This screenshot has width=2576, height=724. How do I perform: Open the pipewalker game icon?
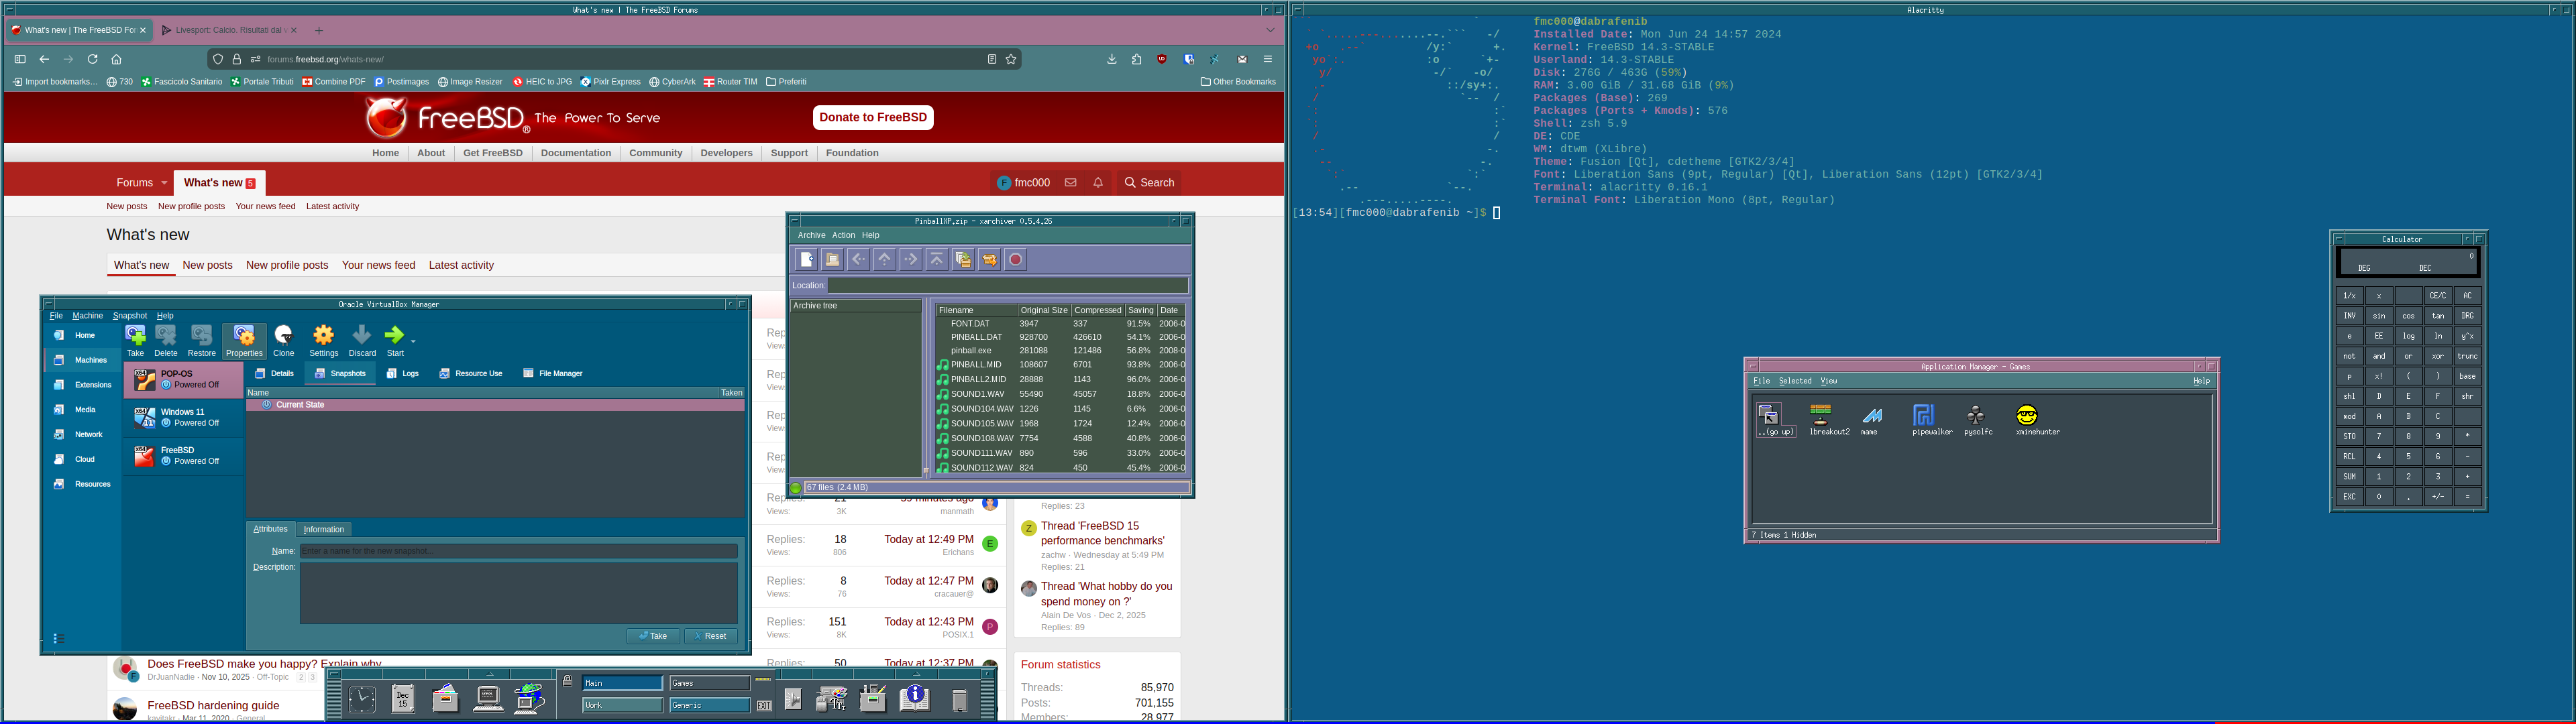click(x=1924, y=415)
